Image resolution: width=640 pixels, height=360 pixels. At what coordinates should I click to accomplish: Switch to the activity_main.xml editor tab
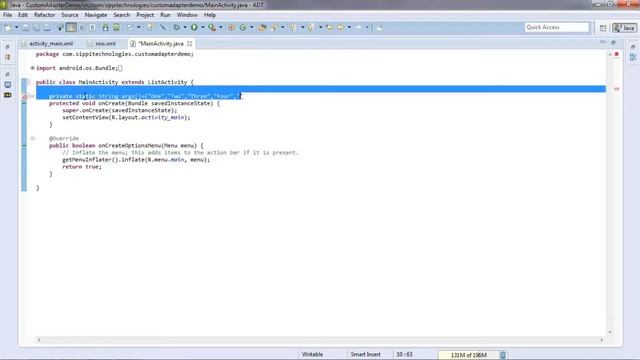(47, 43)
